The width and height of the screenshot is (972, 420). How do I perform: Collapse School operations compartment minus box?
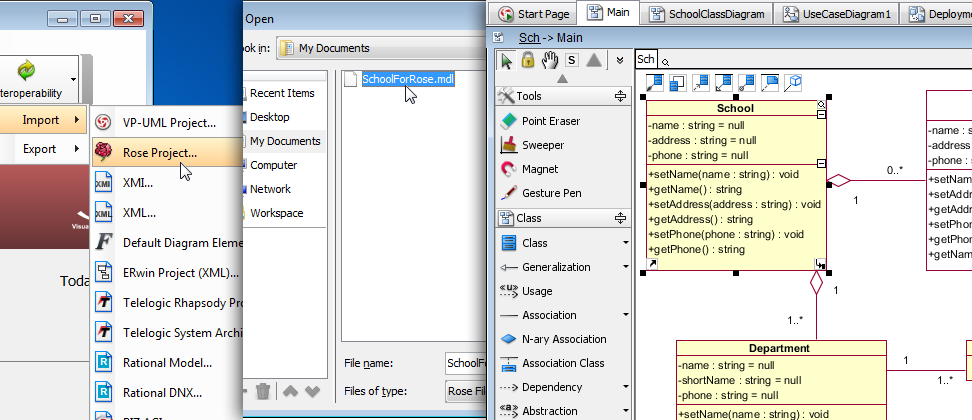821,164
